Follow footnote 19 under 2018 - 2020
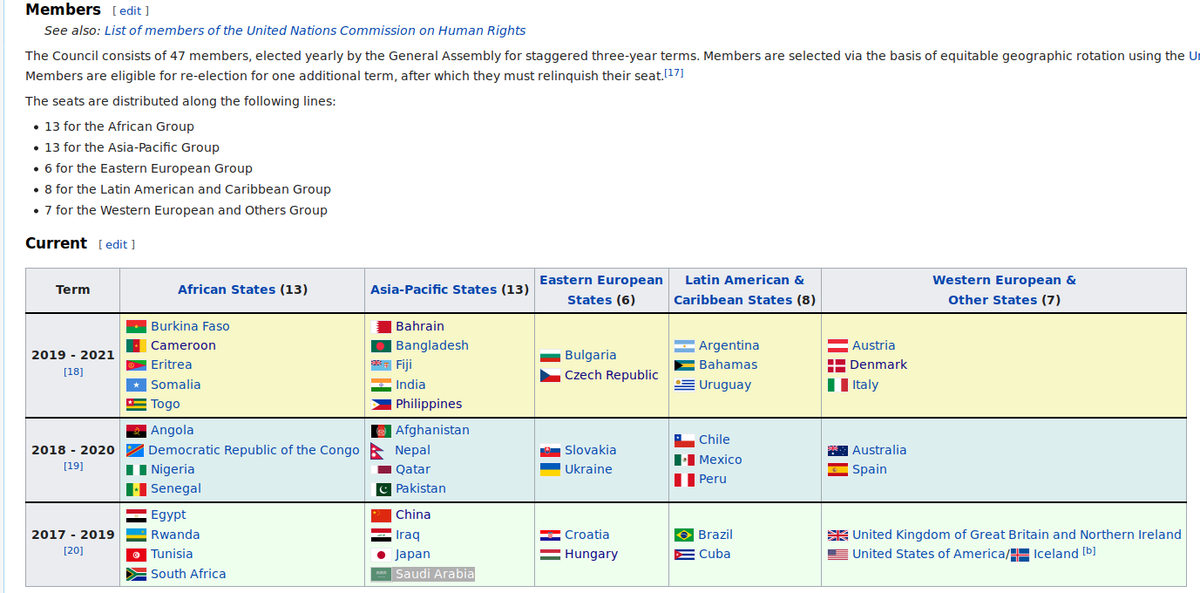 (x=73, y=466)
